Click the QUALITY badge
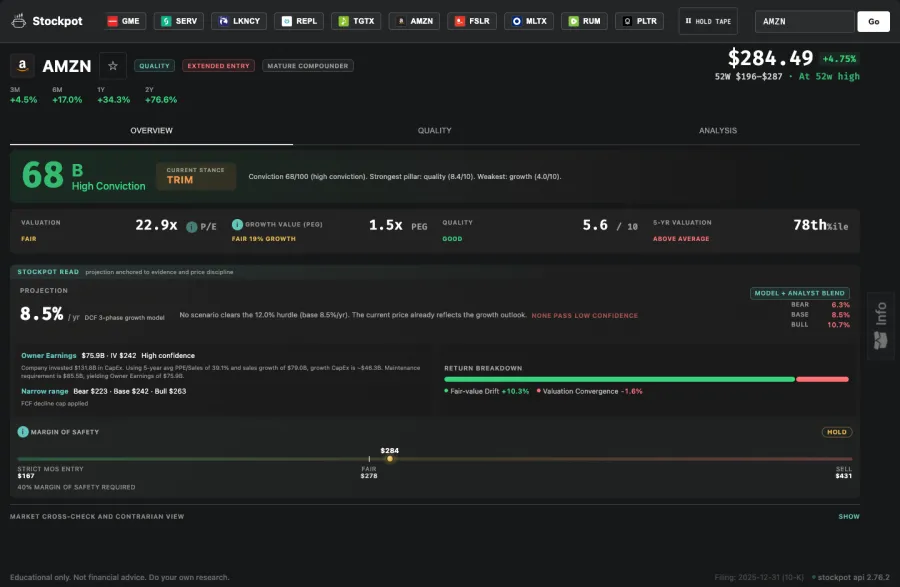Screen dimensions: 900x587 pyautogui.click(x=154, y=66)
